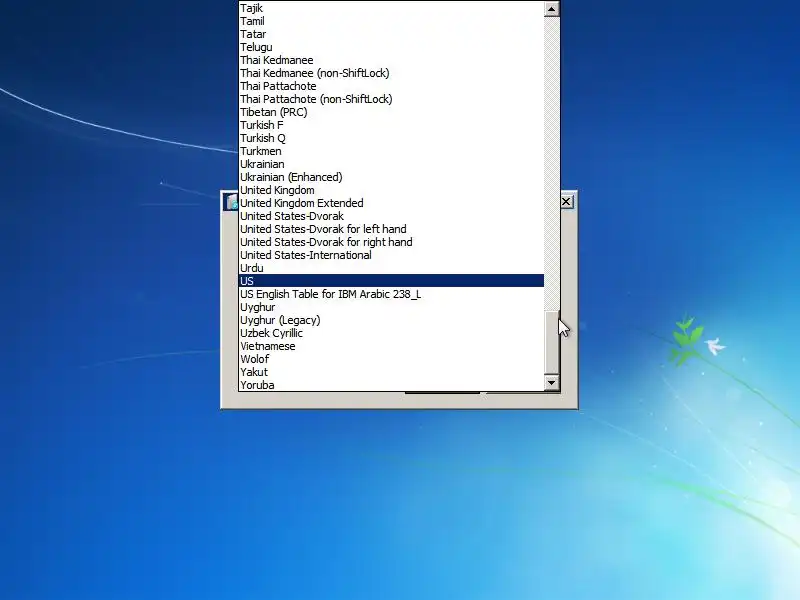Select Thai Kedmanee layout
This screenshot has width=800, height=600.
[391, 60]
